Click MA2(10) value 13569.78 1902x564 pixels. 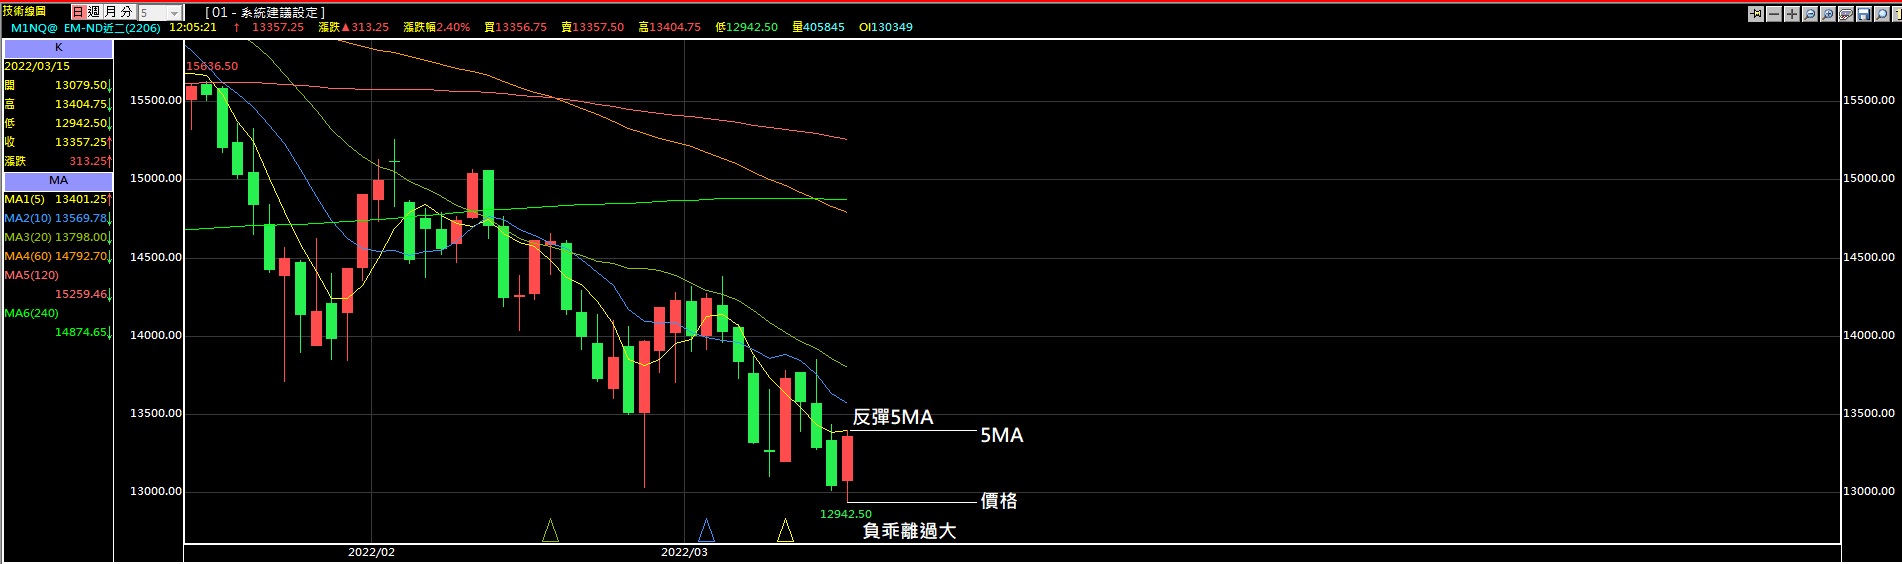(x=81, y=218)
